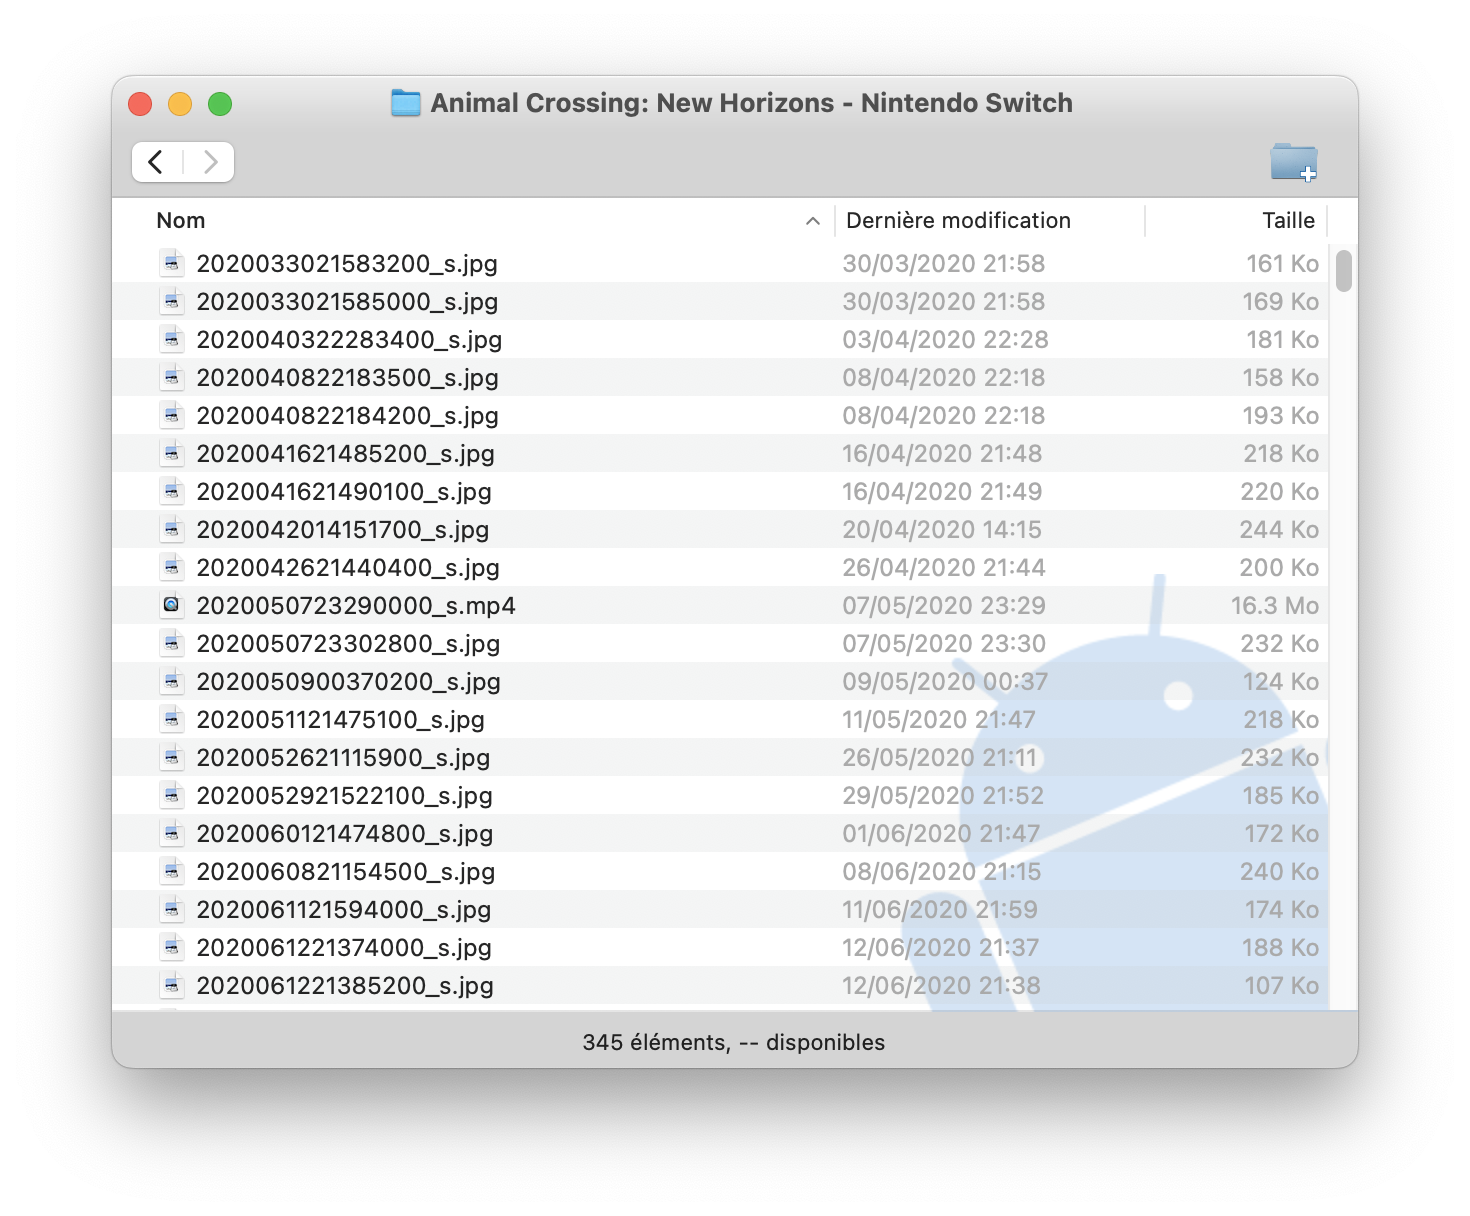Select file name 2020061221374000_s.jpg
1470x1216 pixels.
click(344, 948)
